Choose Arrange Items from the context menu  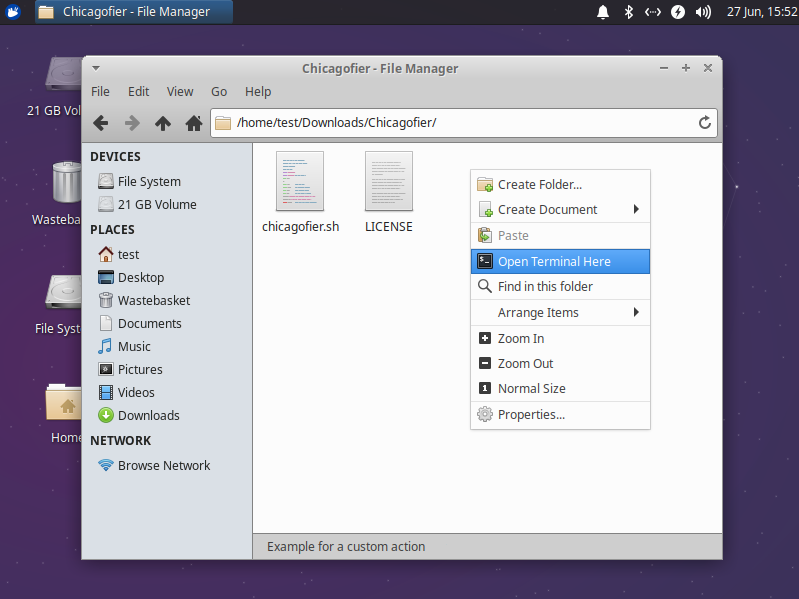click(560, 312)
